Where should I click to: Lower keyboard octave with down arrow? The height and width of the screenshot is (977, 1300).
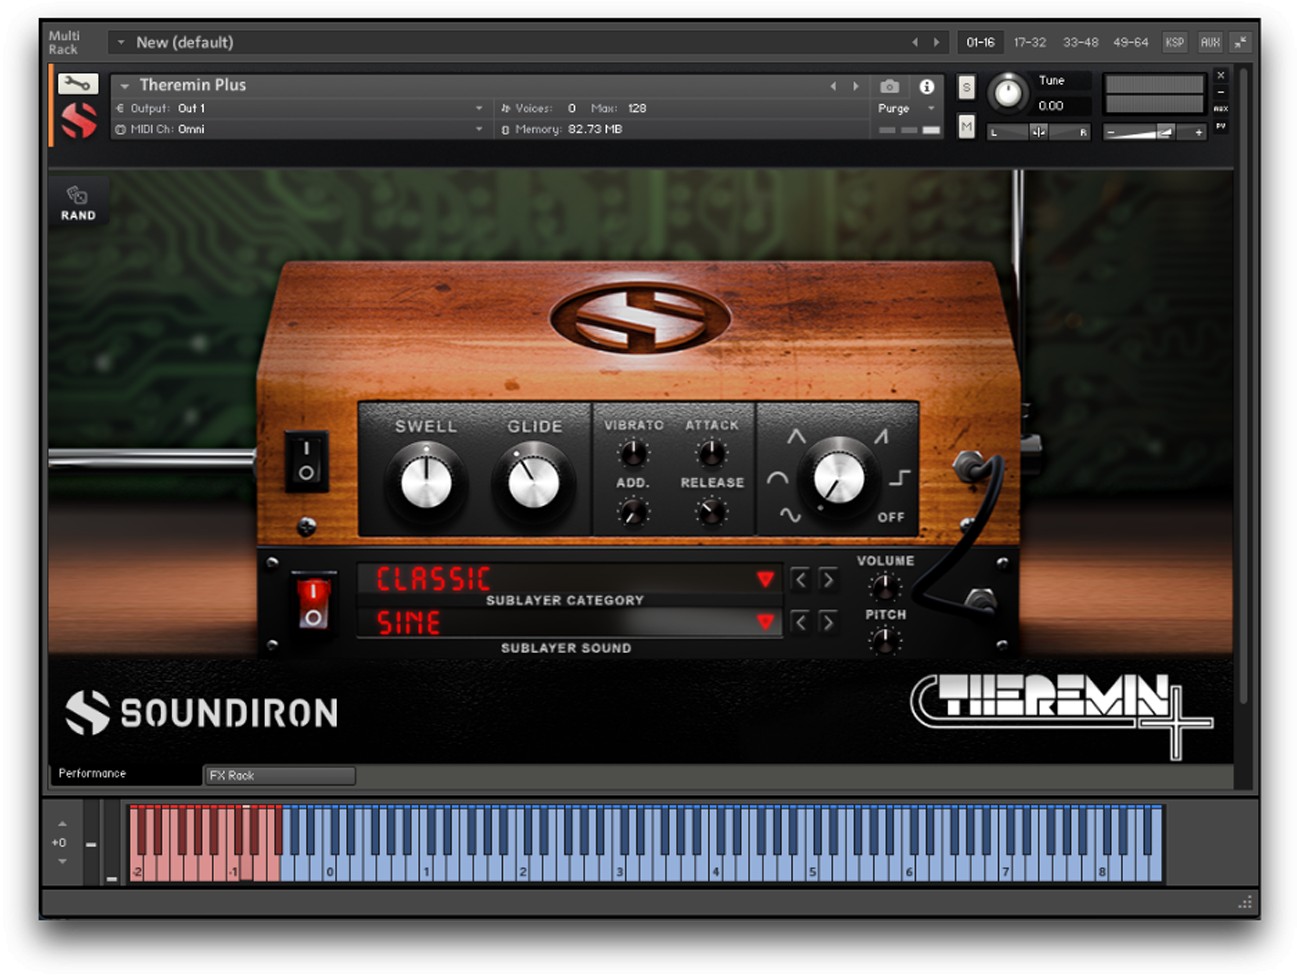[62, 861]
